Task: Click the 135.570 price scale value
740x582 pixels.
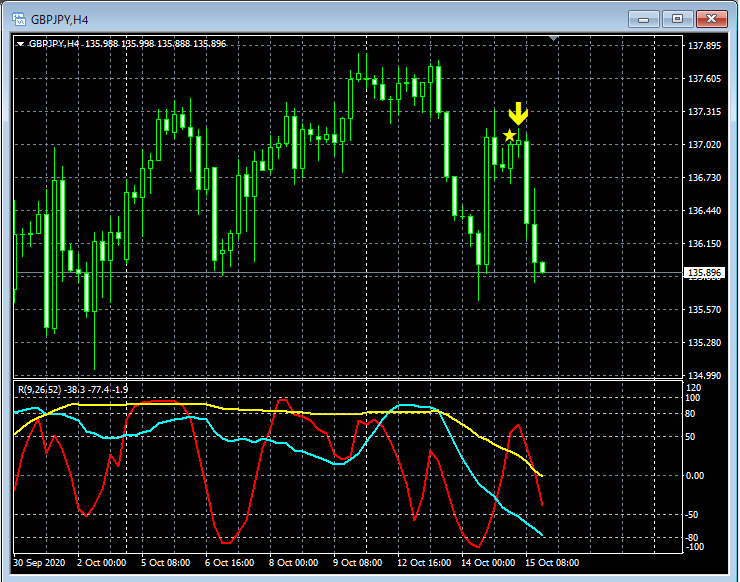Action: 704,310
